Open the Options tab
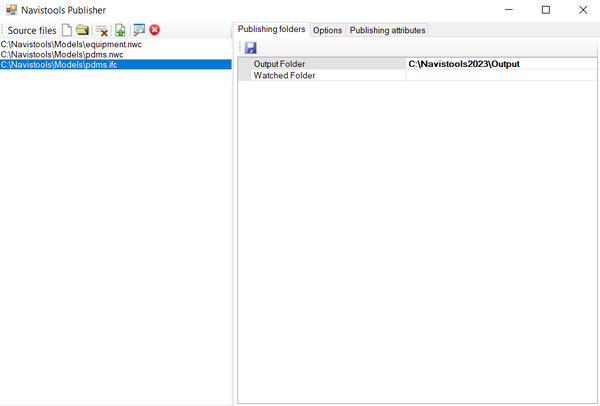 click(327, 30)
